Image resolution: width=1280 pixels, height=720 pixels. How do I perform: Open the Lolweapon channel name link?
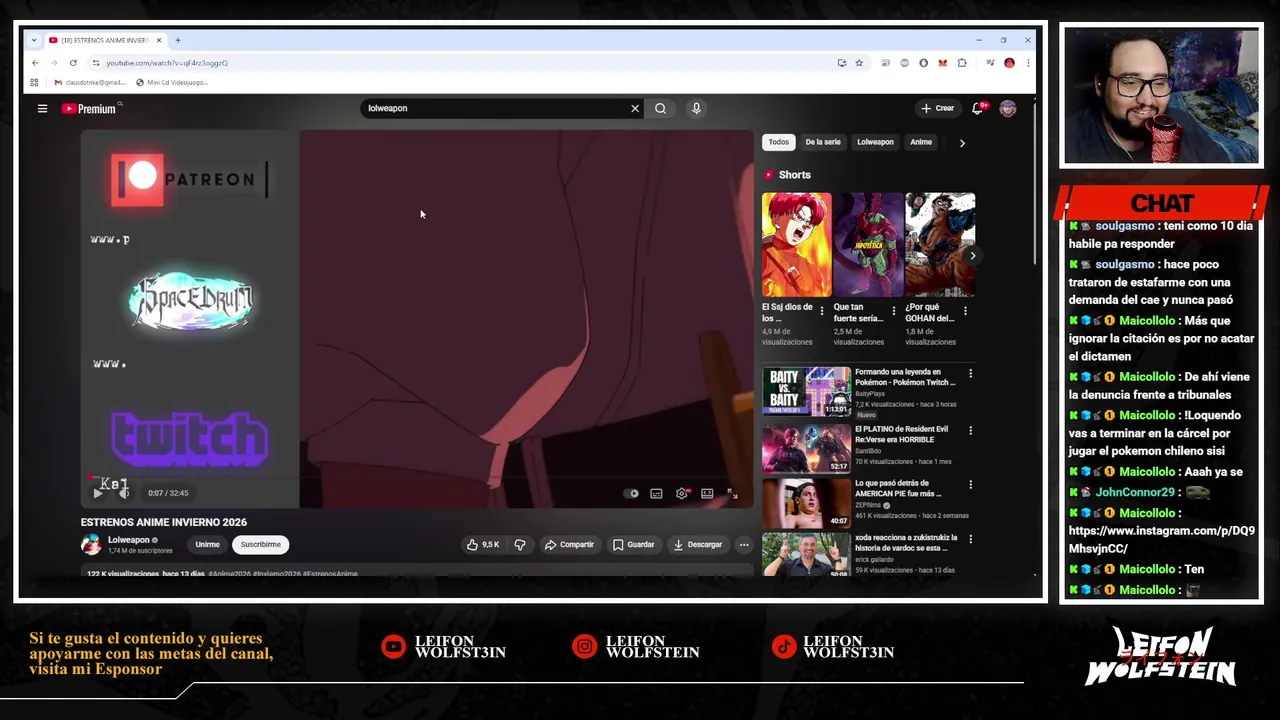(x=129, y=540)
